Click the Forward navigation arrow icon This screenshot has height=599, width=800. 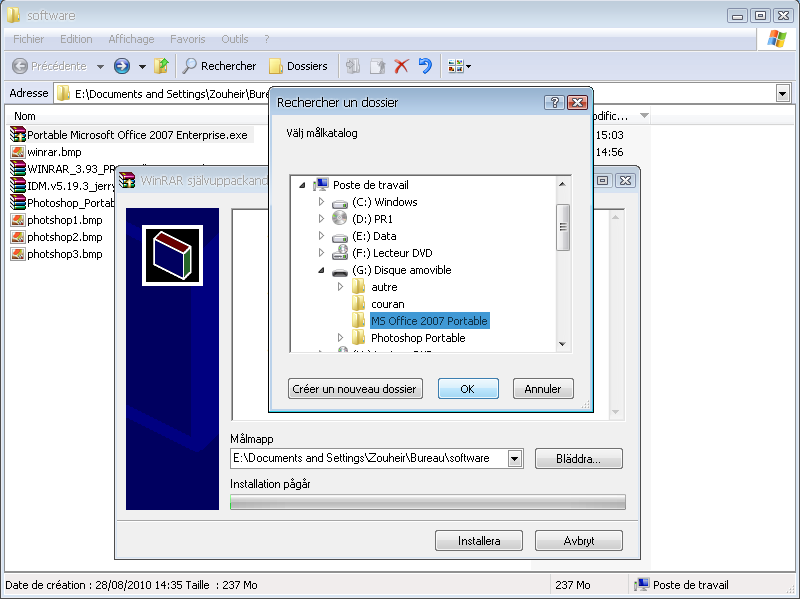[122, 66]
